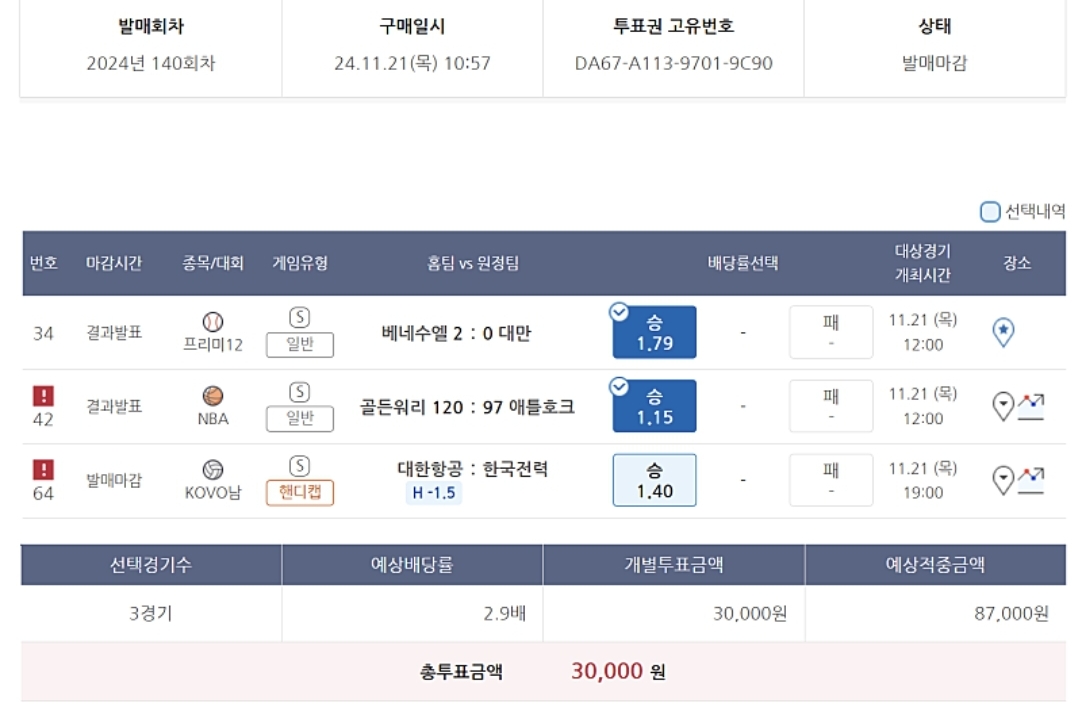The height and width of the screenshot is (704, 1079).
Task: Toggle the 선택내역 checkbox
Action: point(990,212)
